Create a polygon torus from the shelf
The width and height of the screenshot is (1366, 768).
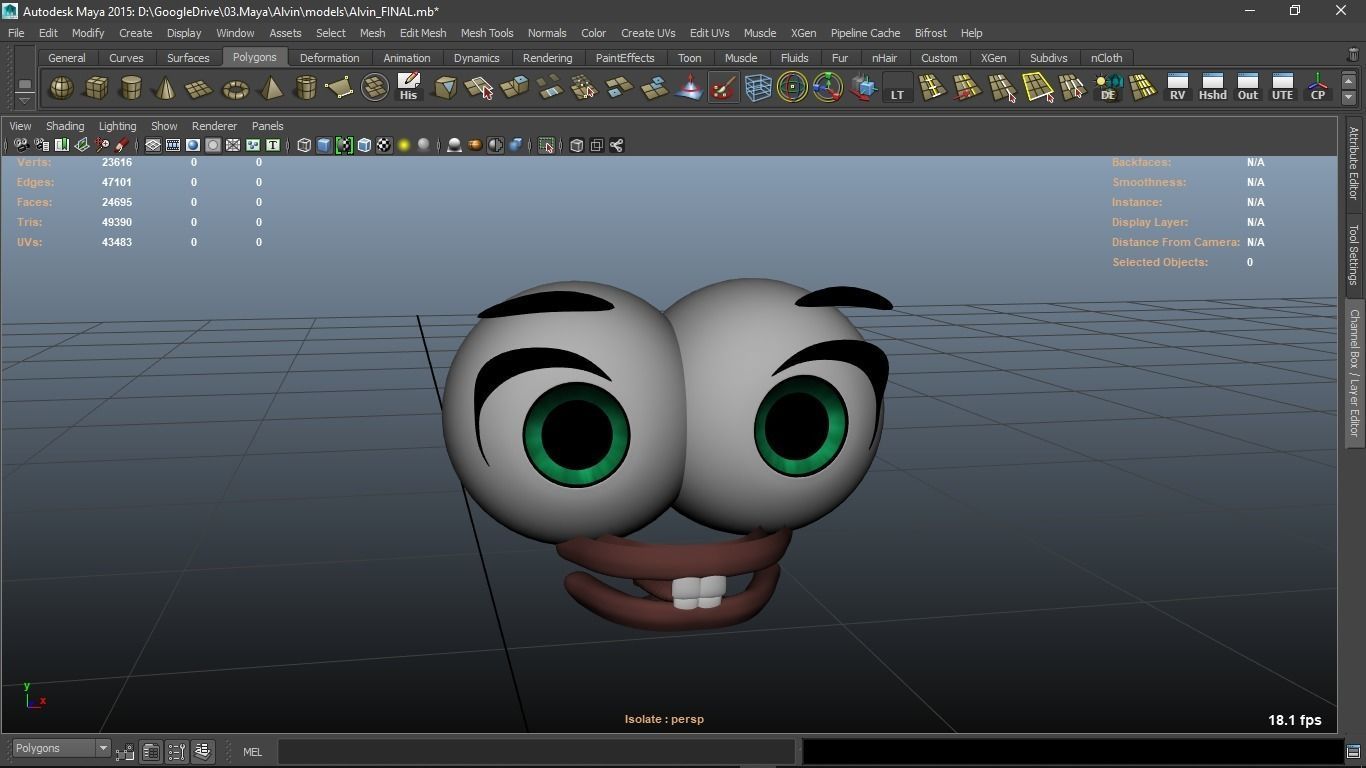235,88
